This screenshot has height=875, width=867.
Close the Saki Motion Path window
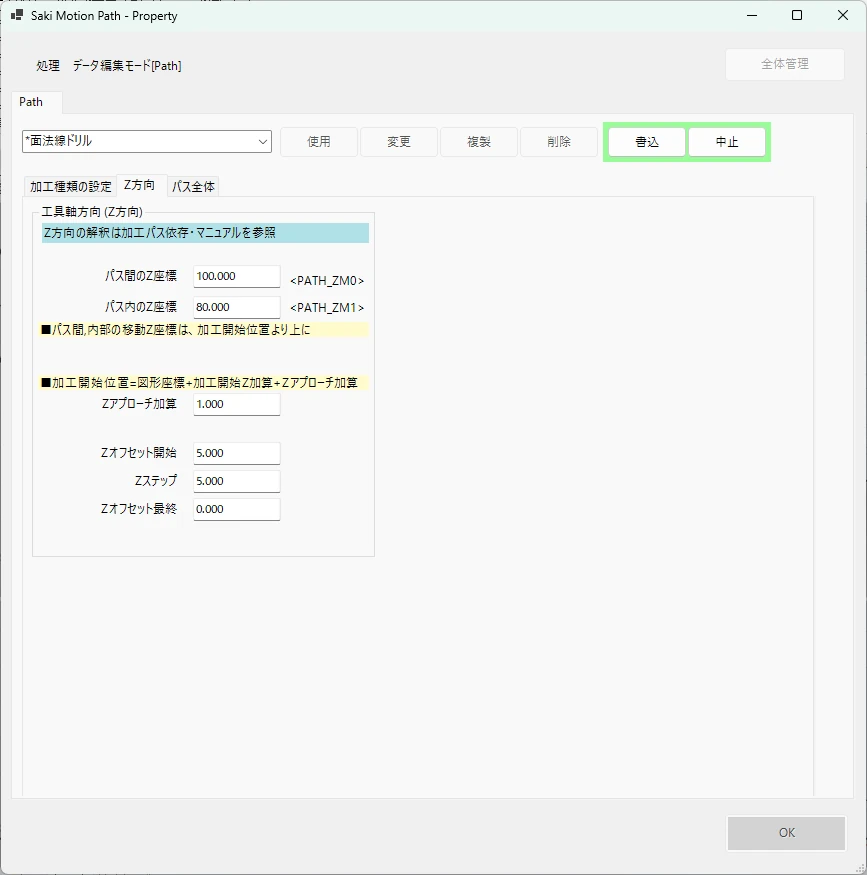click(843, 16)
